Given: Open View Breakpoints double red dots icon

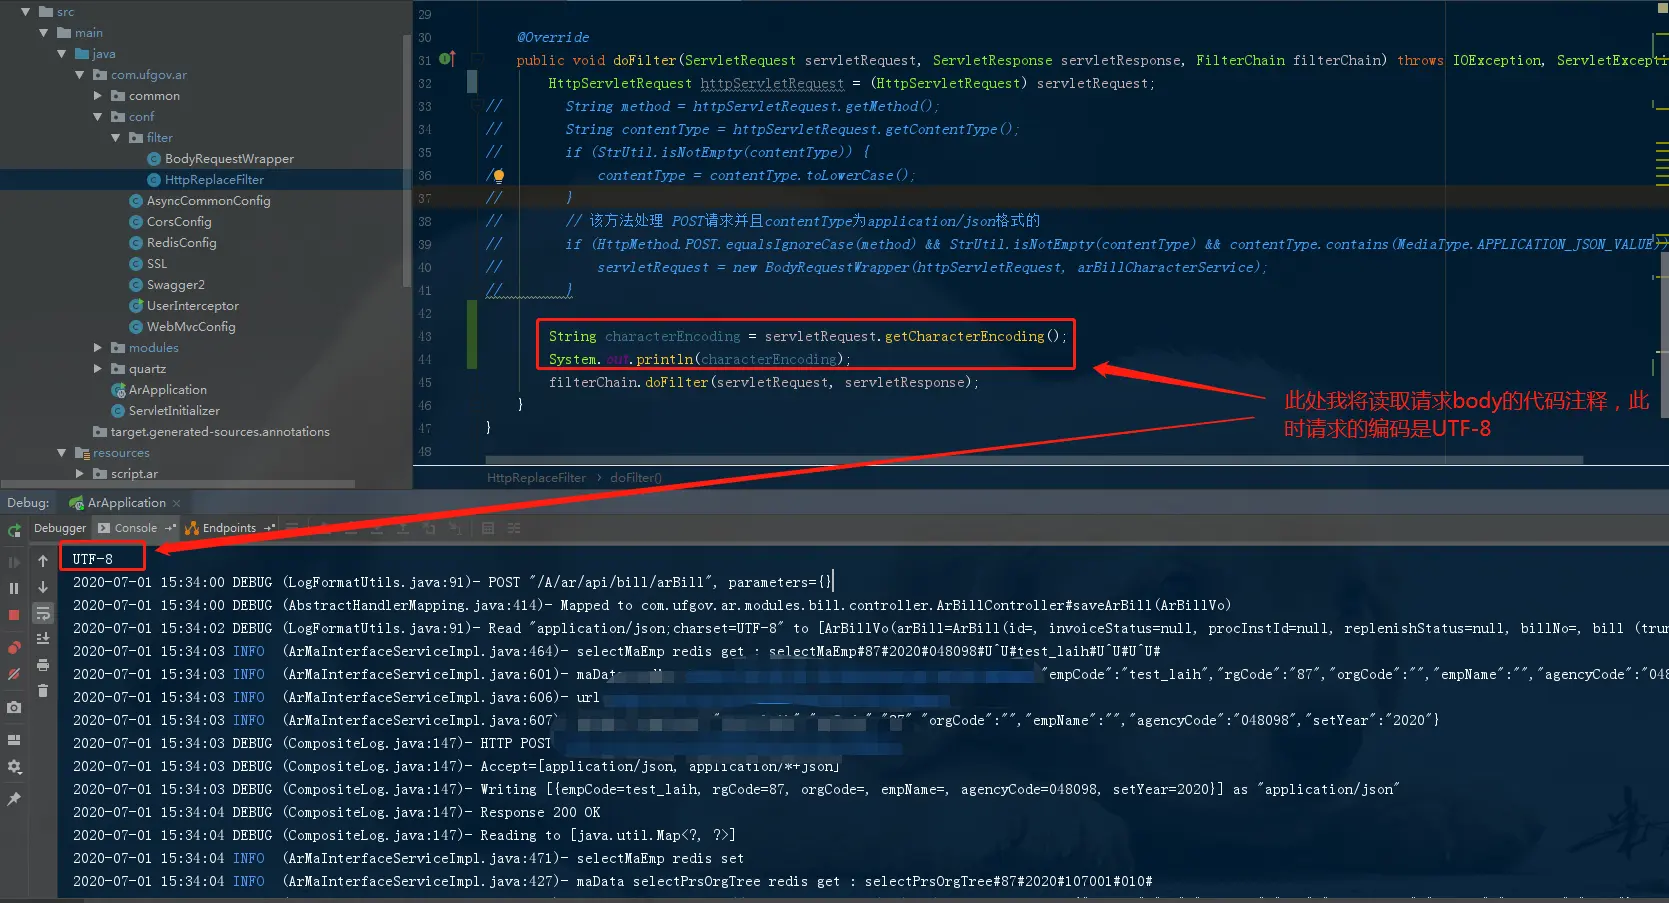Looking at the screenshot, I should pyautogui.click(x=14, y=648).
